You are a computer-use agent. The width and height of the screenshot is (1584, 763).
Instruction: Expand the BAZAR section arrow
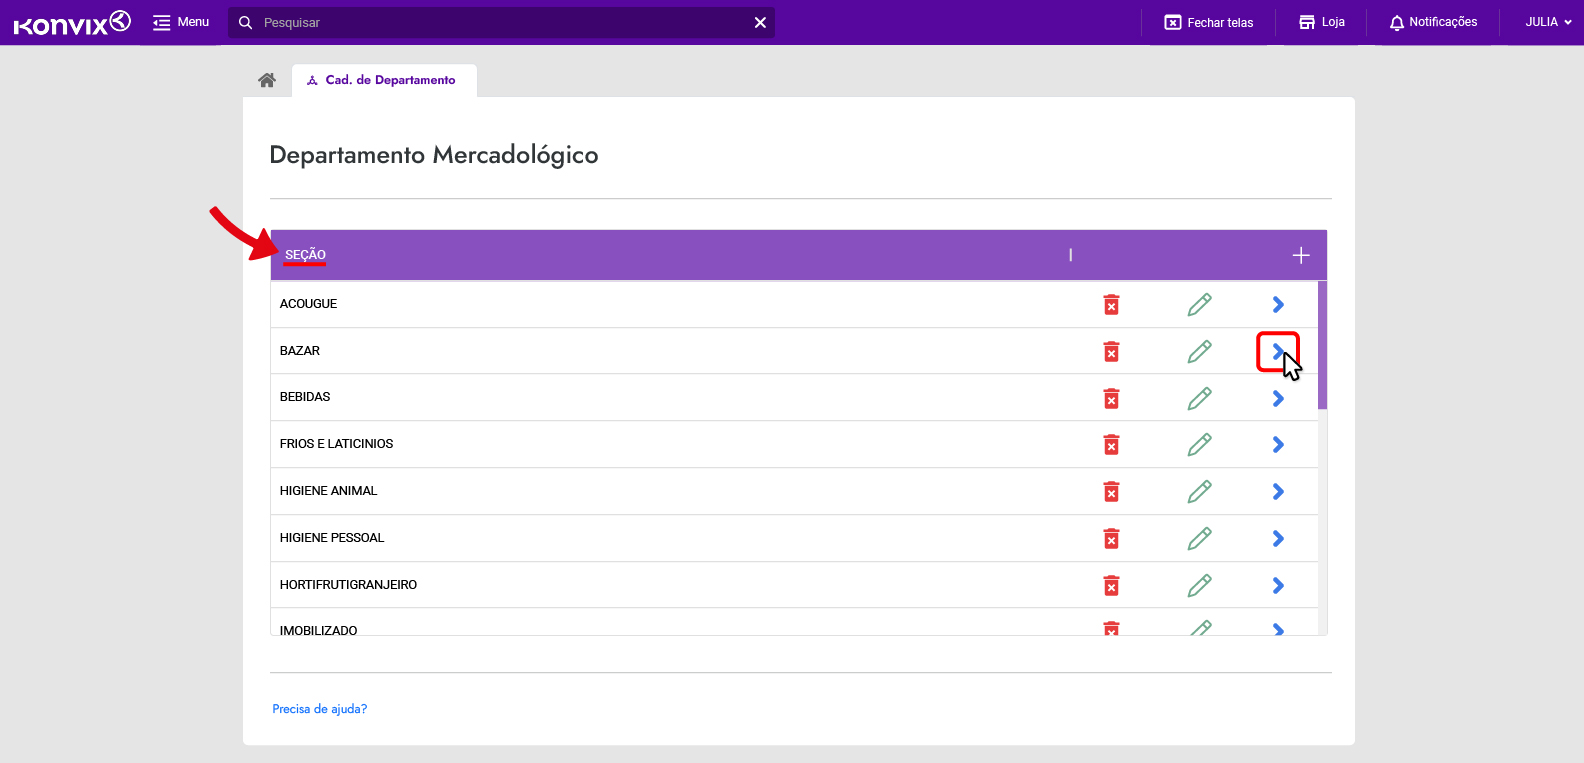[x=1278, y=351]
